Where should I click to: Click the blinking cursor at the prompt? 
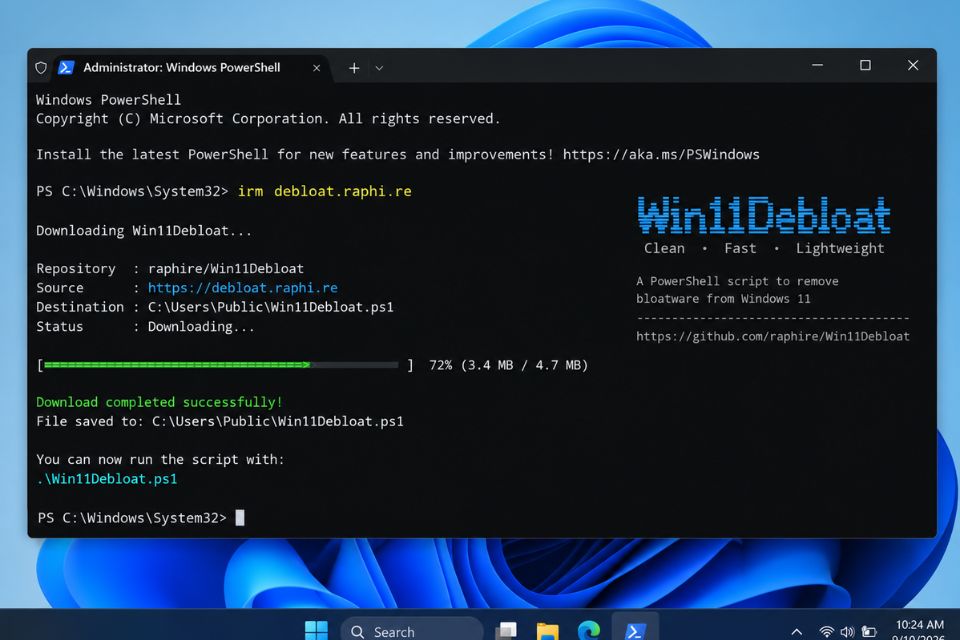click(x=240, y=518)
